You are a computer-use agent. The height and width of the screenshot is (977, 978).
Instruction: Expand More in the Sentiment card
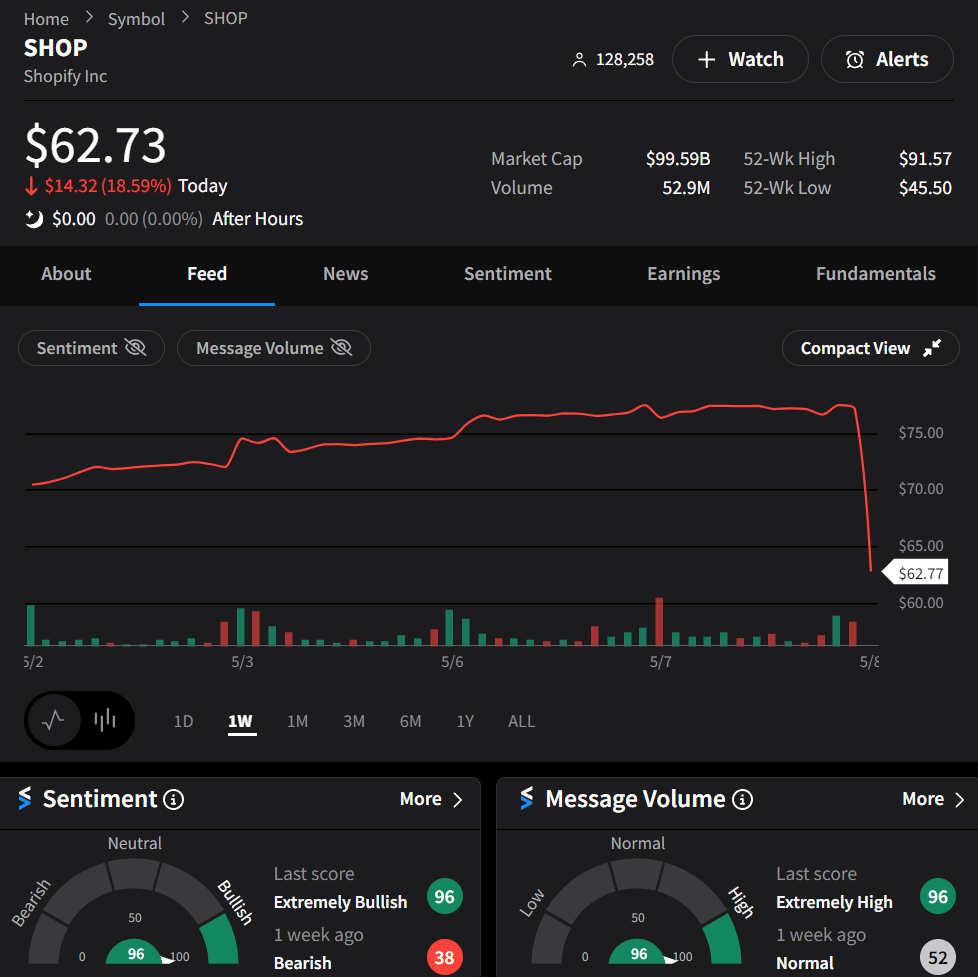point(431,799)
